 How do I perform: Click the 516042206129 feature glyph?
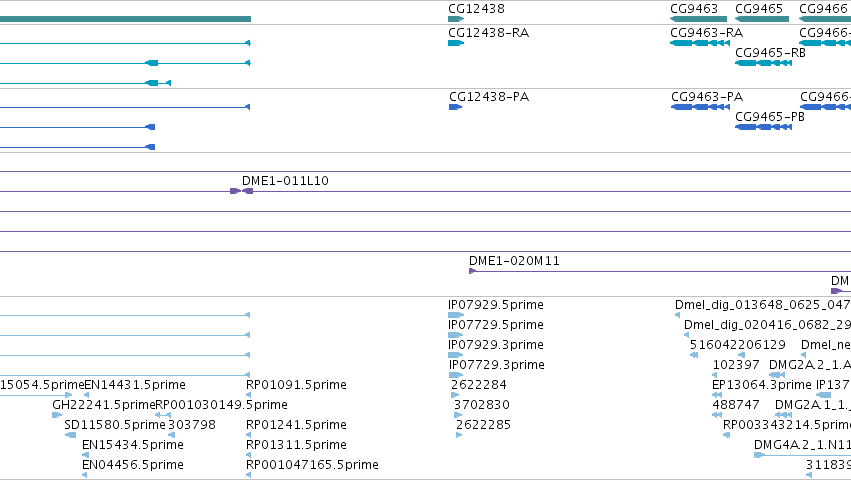(694, 355)
